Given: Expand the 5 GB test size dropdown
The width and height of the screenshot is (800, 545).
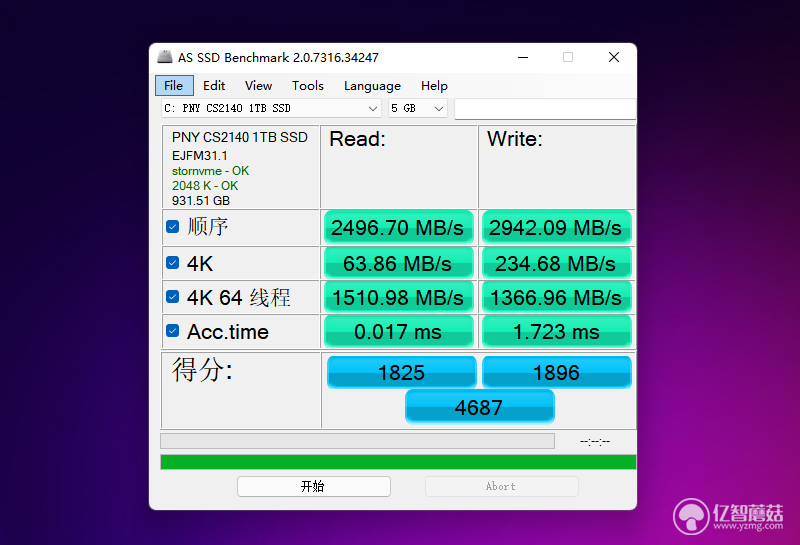Looking at the screenshot, I should (417, 108).
